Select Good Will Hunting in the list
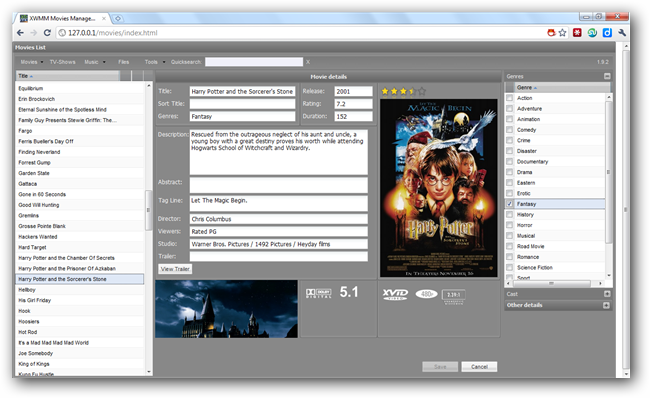 (80, 205)
